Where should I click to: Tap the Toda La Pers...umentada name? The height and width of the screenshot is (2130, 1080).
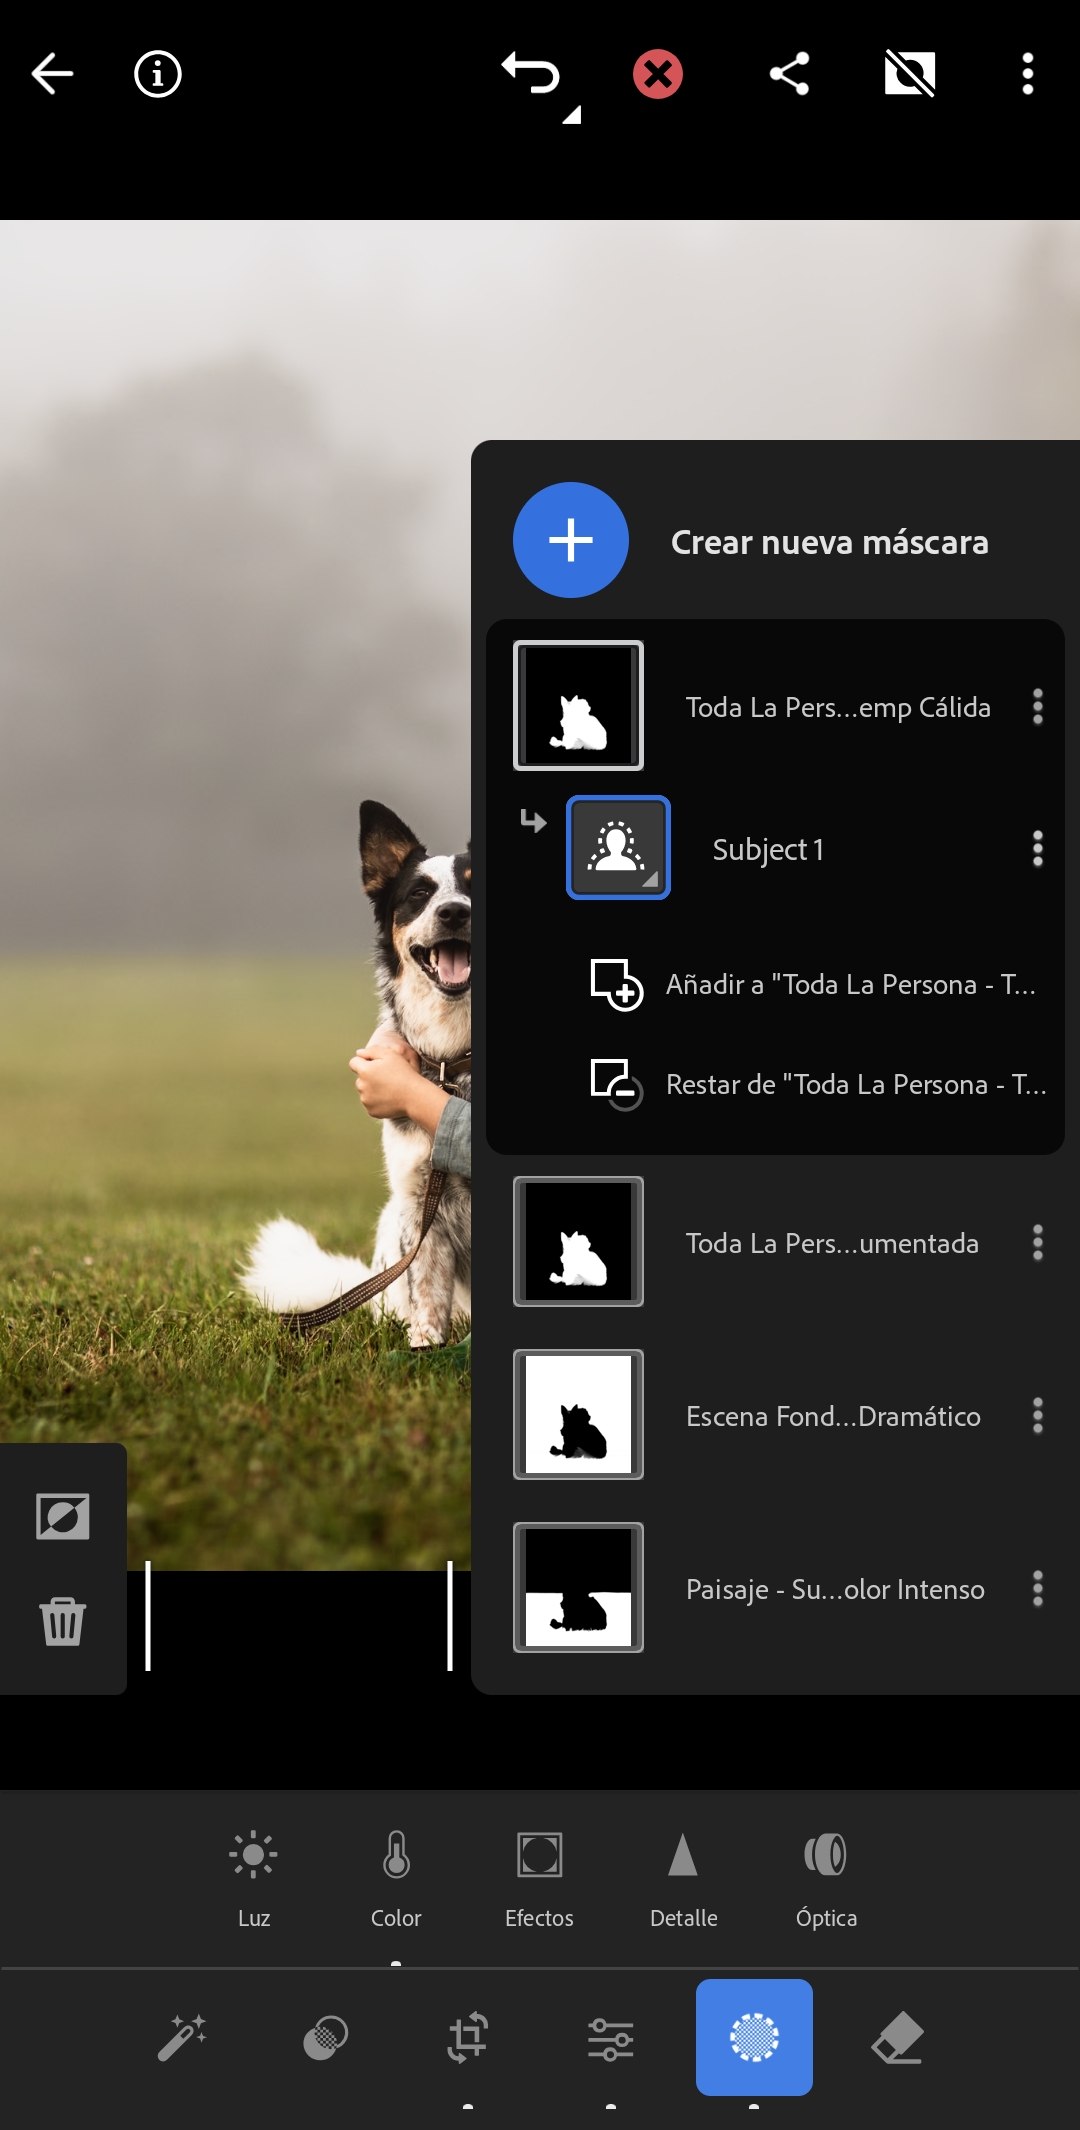(x=832, y=1243)
